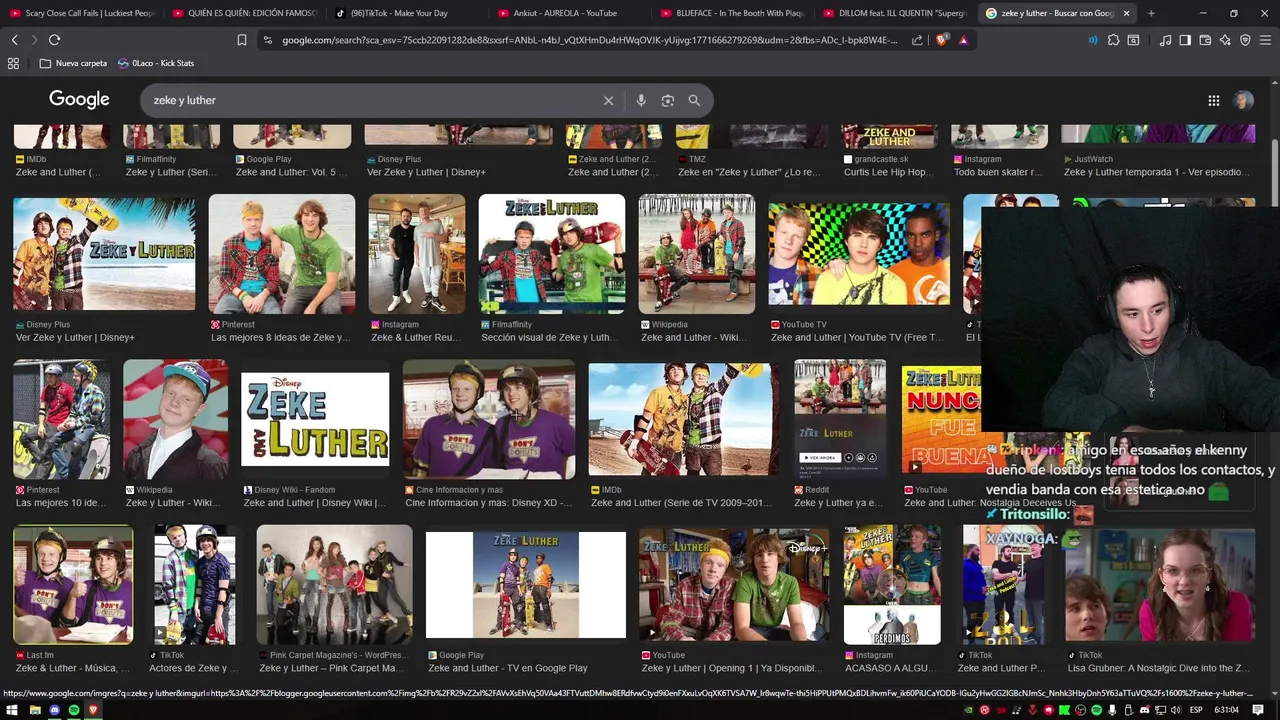Toggle the browser sidebar panel icon
This screenshot has width=1280, height=720.
(1185, 40)
